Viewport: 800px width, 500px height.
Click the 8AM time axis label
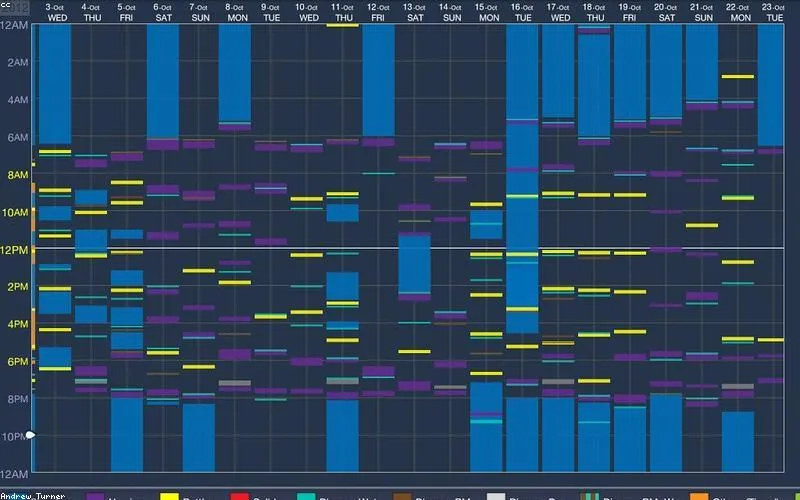pos(18,175)
